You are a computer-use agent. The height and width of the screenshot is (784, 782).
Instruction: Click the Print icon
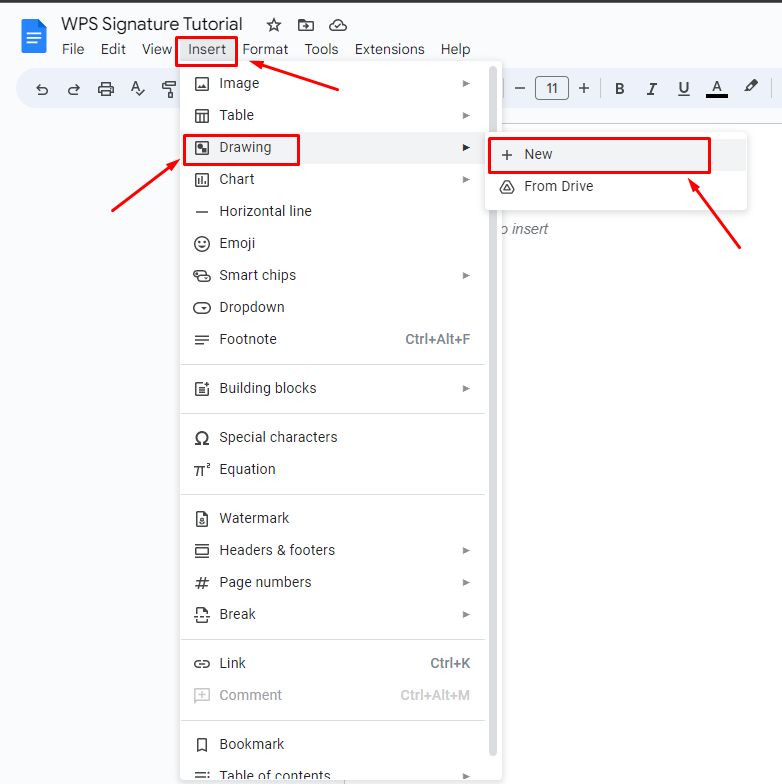(106, 89)
